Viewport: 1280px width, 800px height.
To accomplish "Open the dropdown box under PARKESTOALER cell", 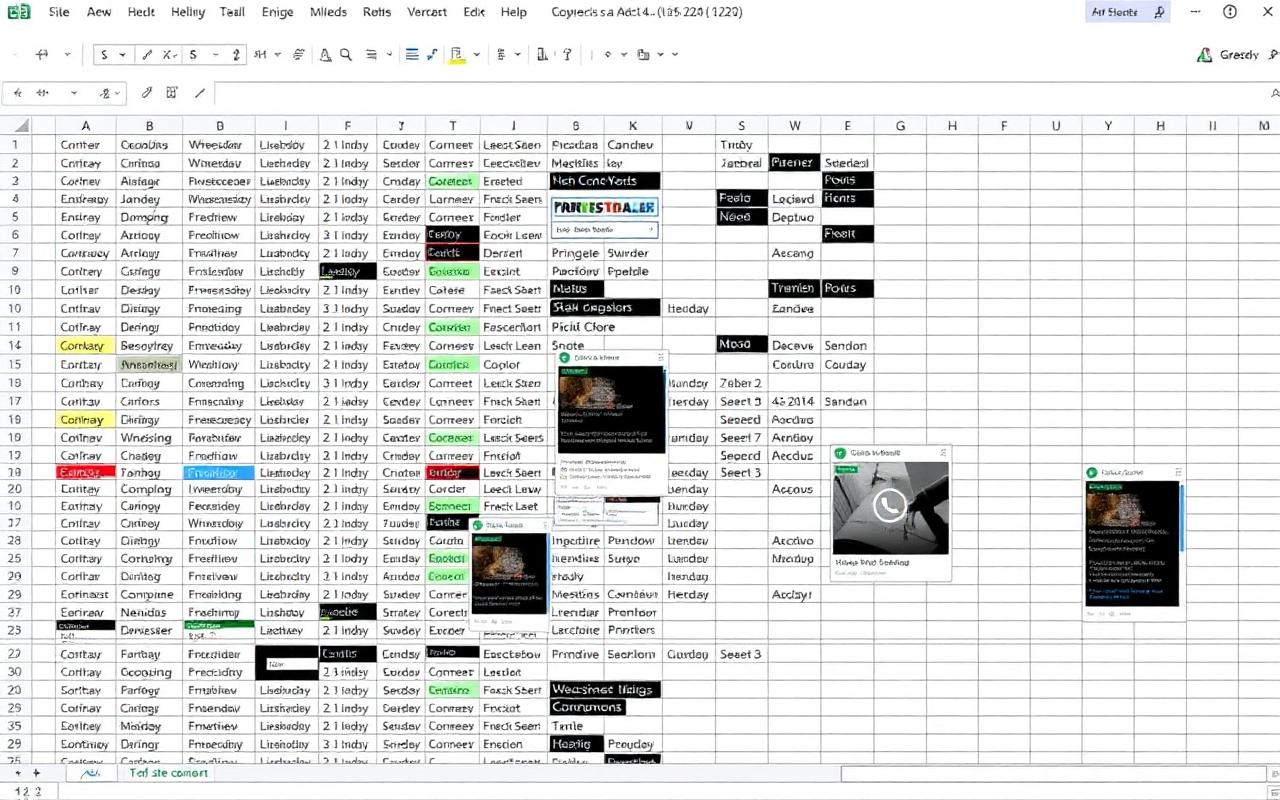I will [605, 229].
